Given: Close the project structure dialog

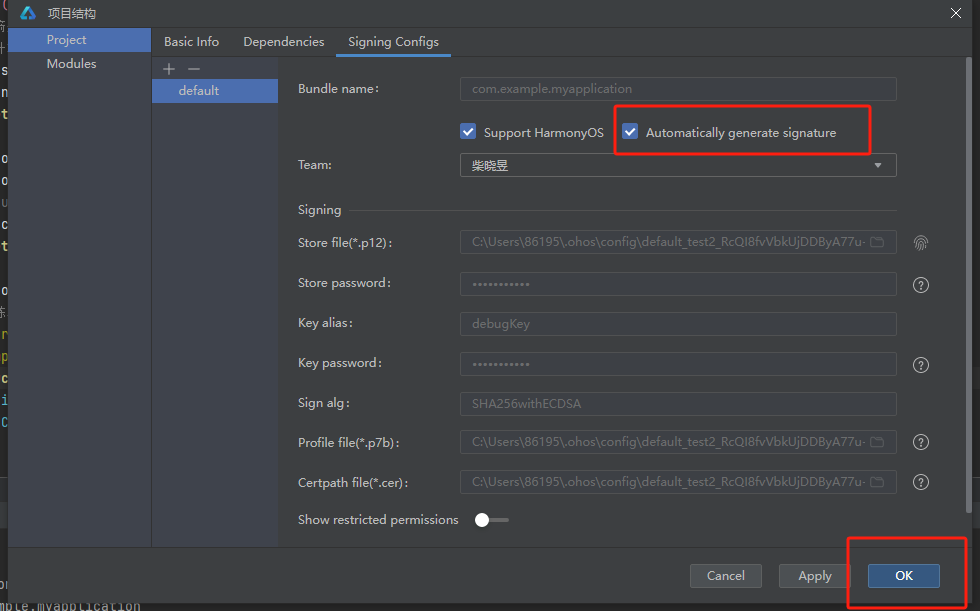Looking at the screenshot, I should pos(956,13).
